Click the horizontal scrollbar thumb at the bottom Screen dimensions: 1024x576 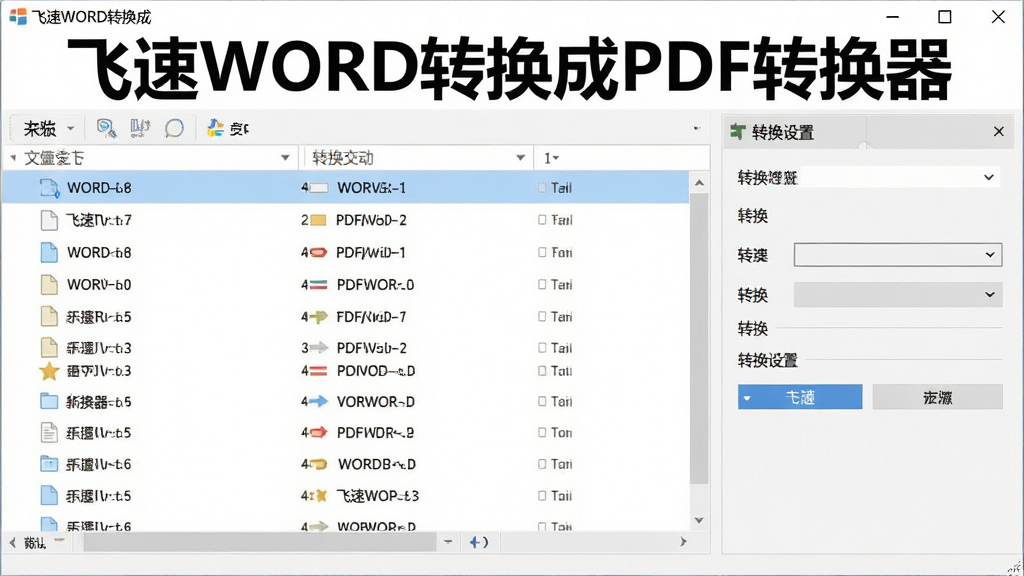(259, 542)
